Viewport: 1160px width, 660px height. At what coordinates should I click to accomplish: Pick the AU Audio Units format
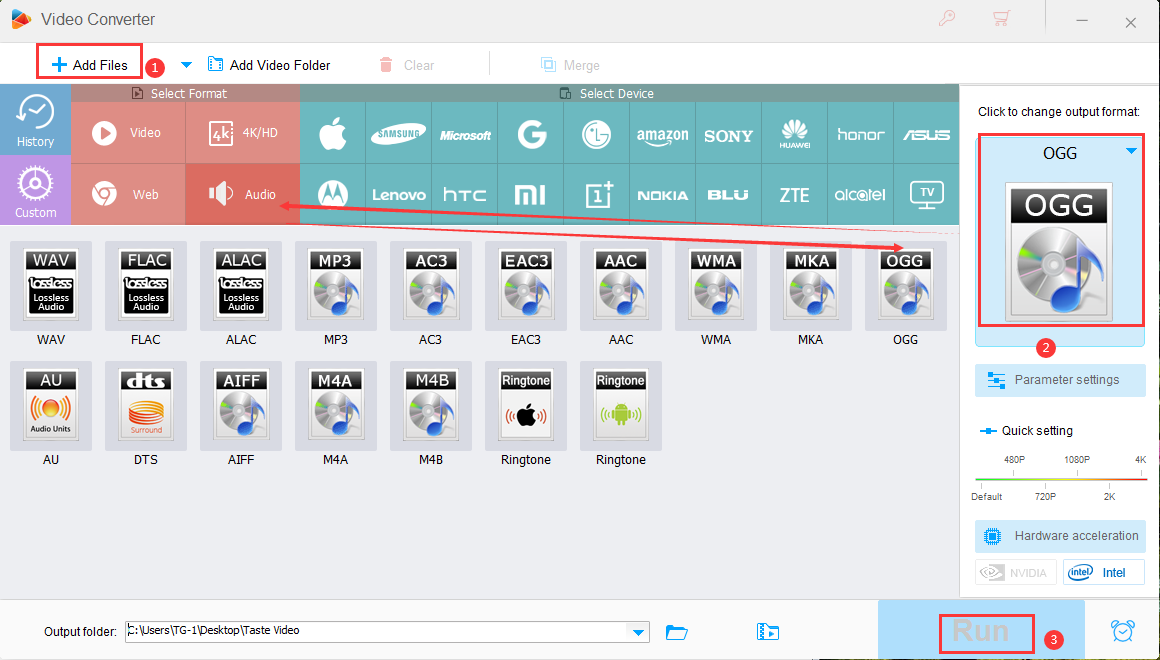(x=51, y=405)
